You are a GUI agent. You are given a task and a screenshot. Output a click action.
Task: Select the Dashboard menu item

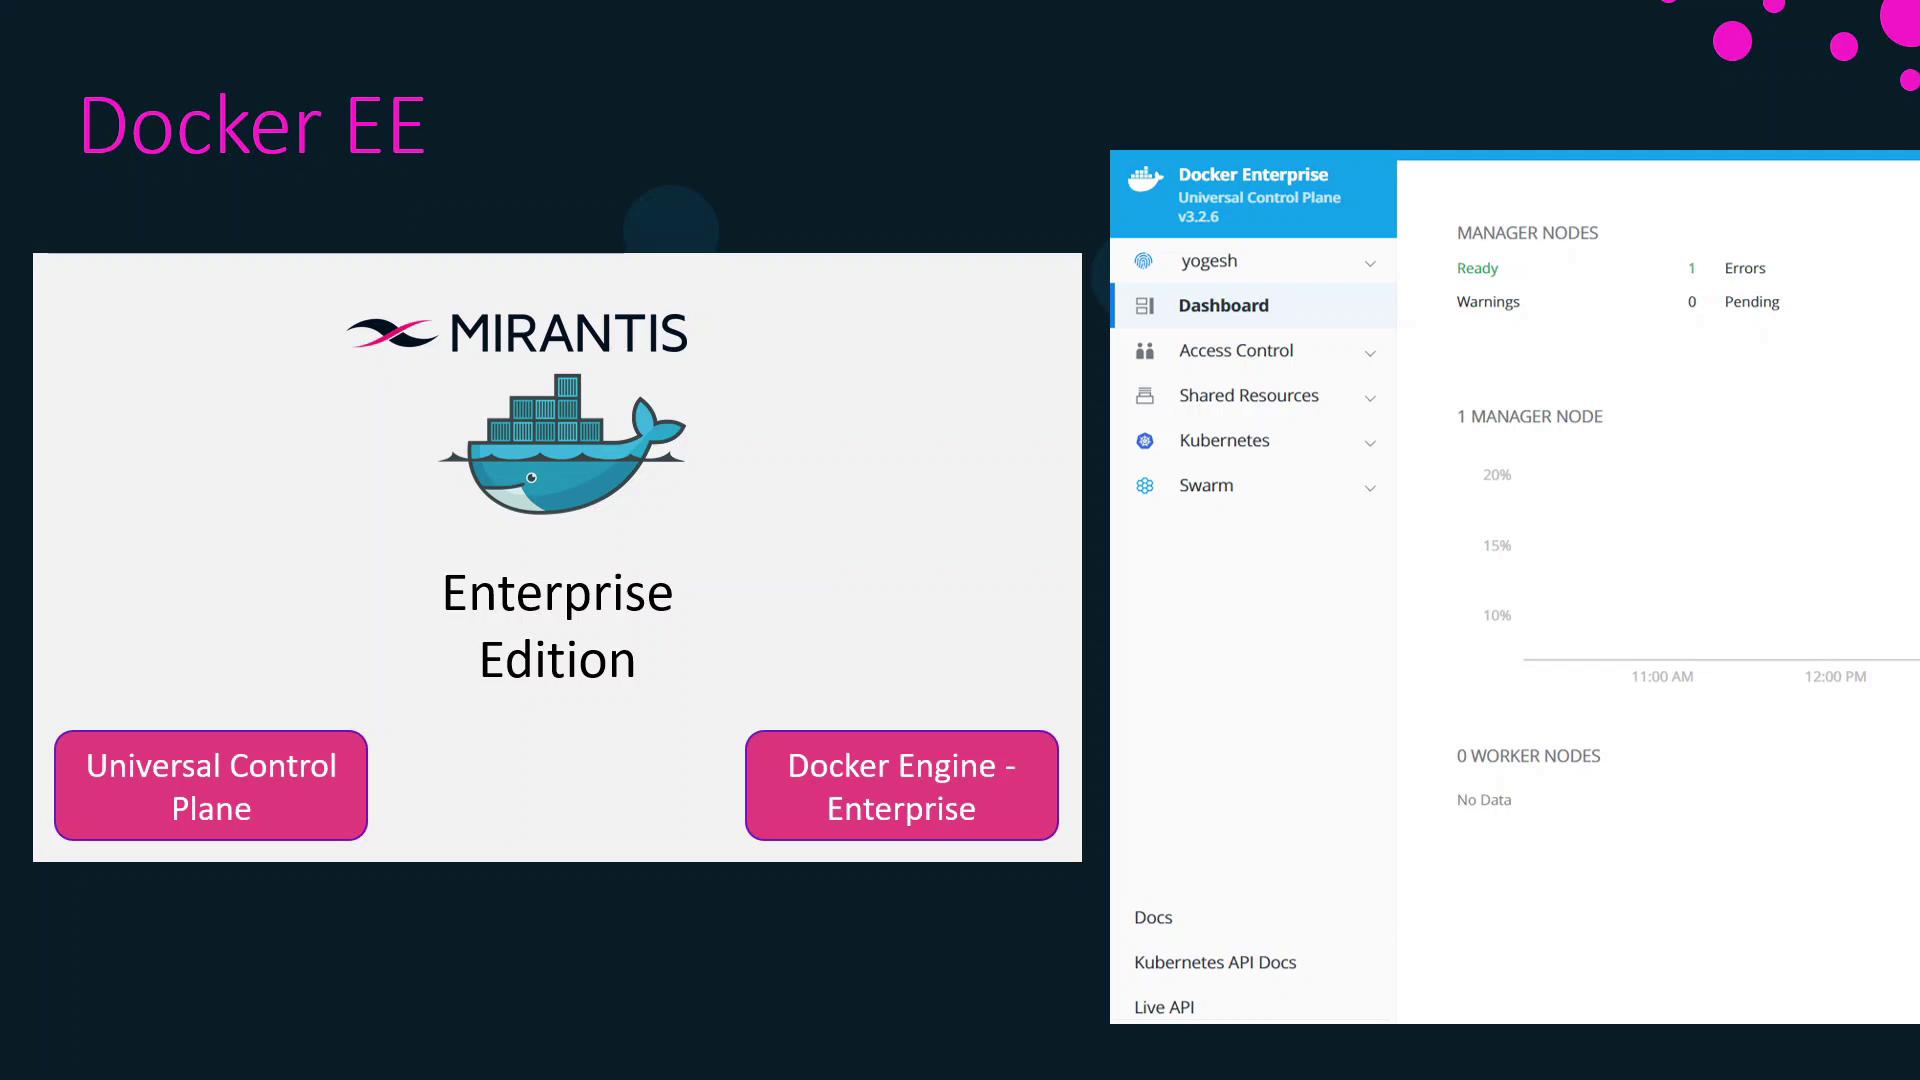[1223, 306]
